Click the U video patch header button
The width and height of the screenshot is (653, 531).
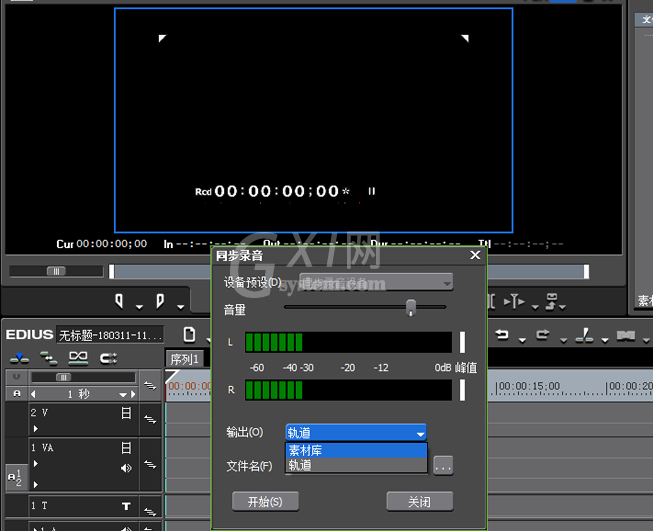click(17, 377)
